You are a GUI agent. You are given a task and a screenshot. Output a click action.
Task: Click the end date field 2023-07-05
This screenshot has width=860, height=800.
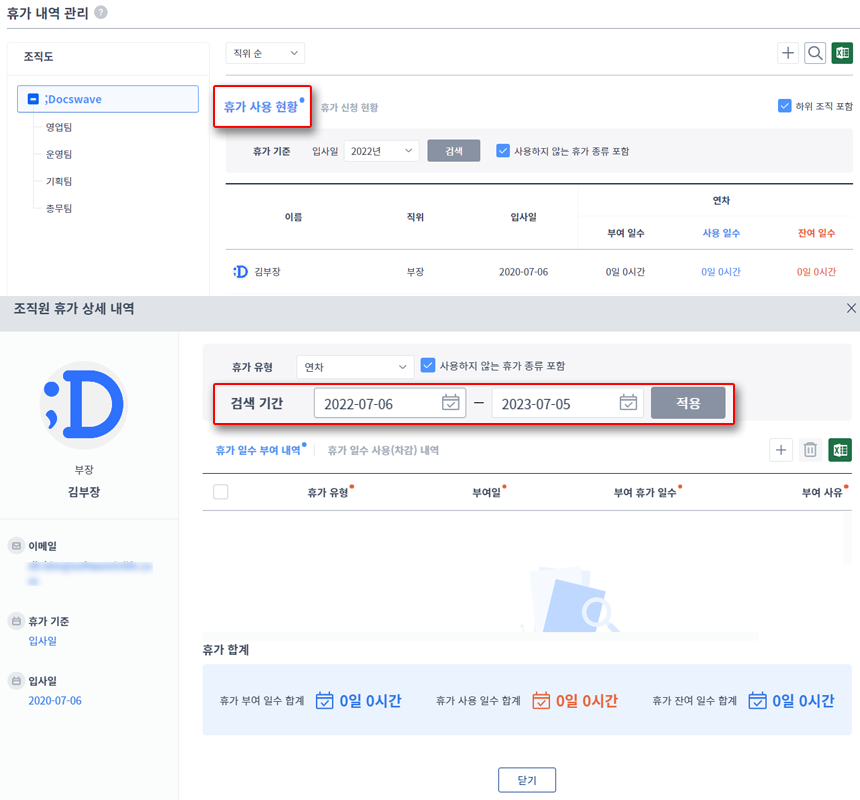click(568, 403)
